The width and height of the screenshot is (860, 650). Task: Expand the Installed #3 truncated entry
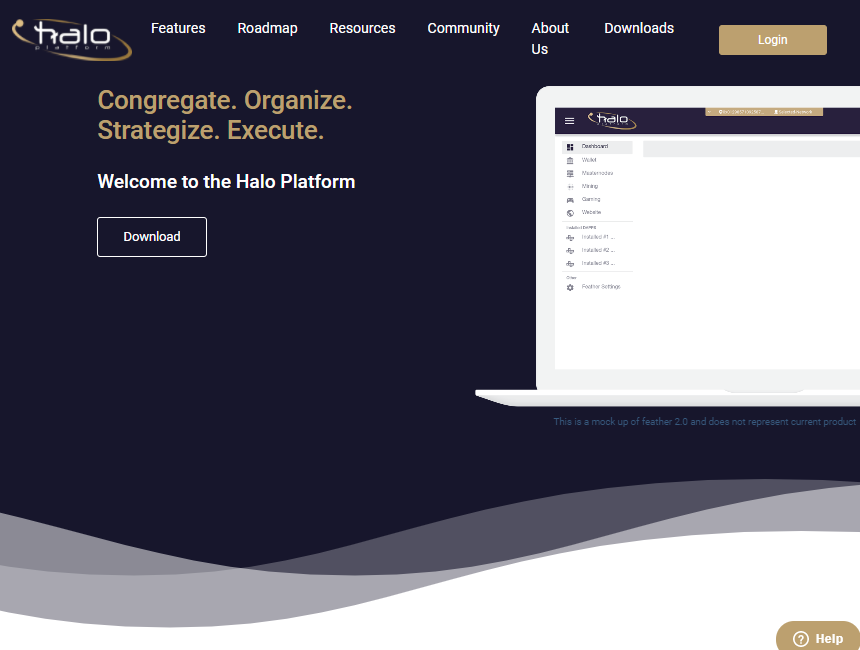pos(600,263)
